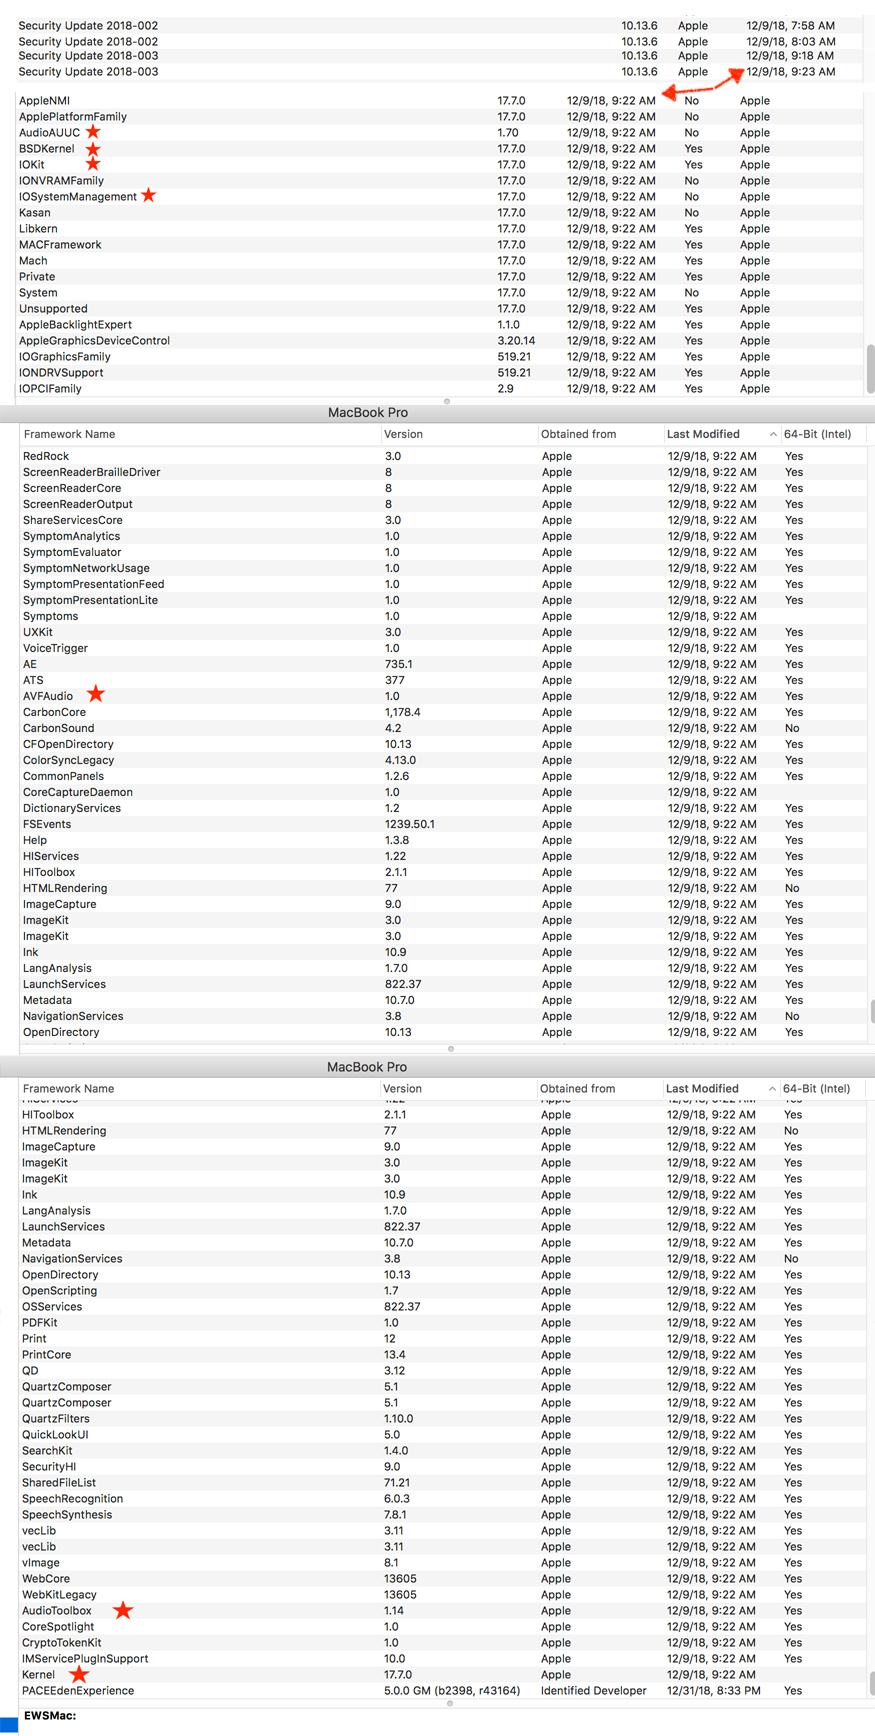Screen dimensions: 875x1736
Task: Select the PDFKit row
Action: tap(444, 1322)
